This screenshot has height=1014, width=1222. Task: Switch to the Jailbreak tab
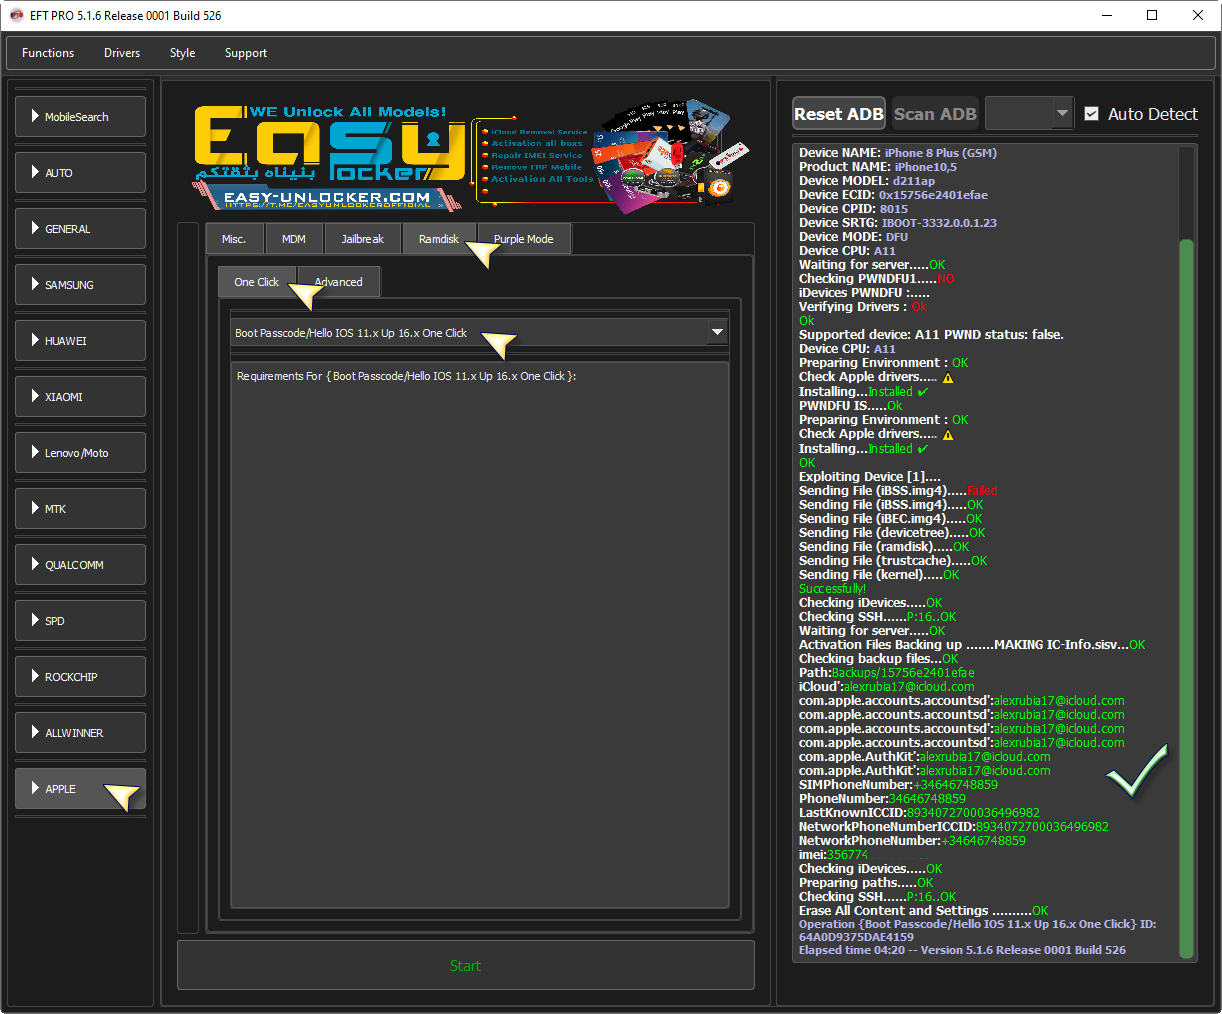point(362,239)
